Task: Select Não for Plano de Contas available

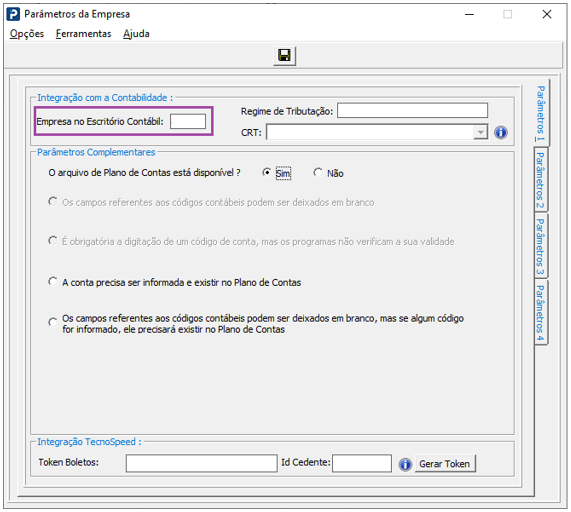Action: (x=318, y=172)
